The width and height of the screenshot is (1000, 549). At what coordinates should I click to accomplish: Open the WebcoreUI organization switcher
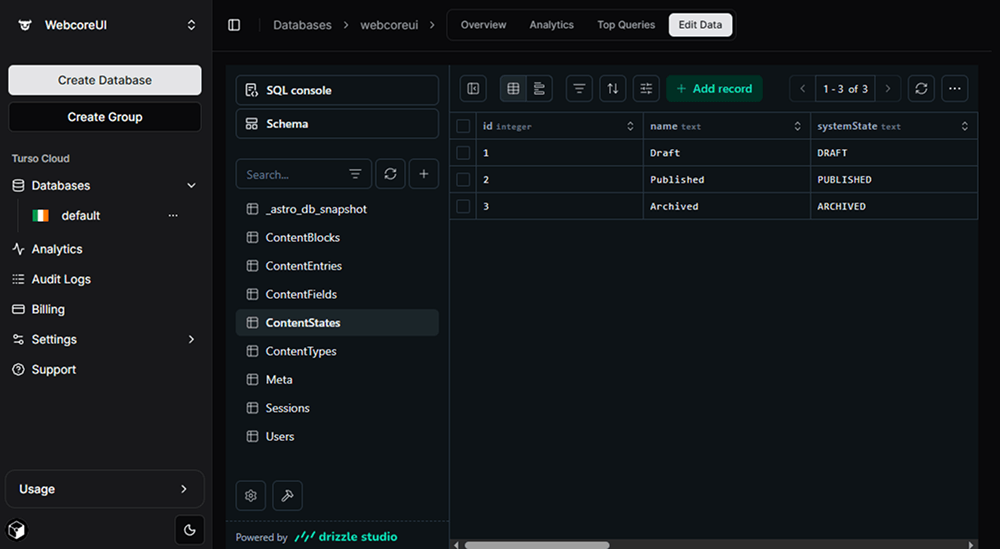coord(191,25)
